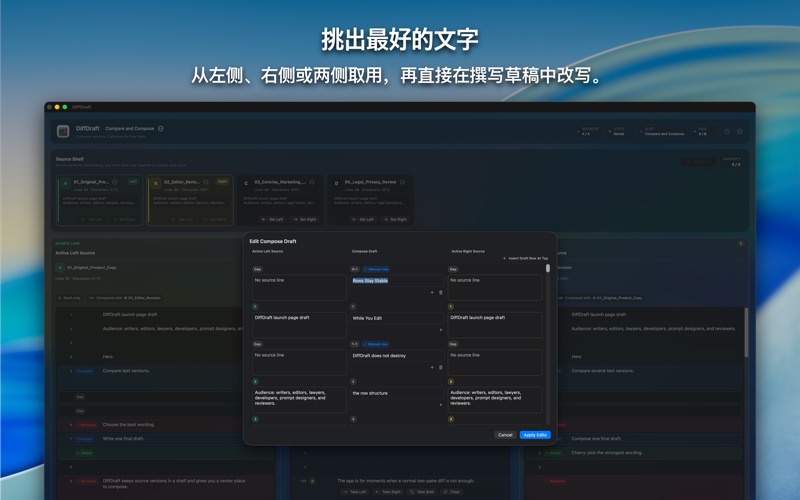800x500 pixels.
Task: Click the Active Left Source heading in lane
Action: pos(75,253)
